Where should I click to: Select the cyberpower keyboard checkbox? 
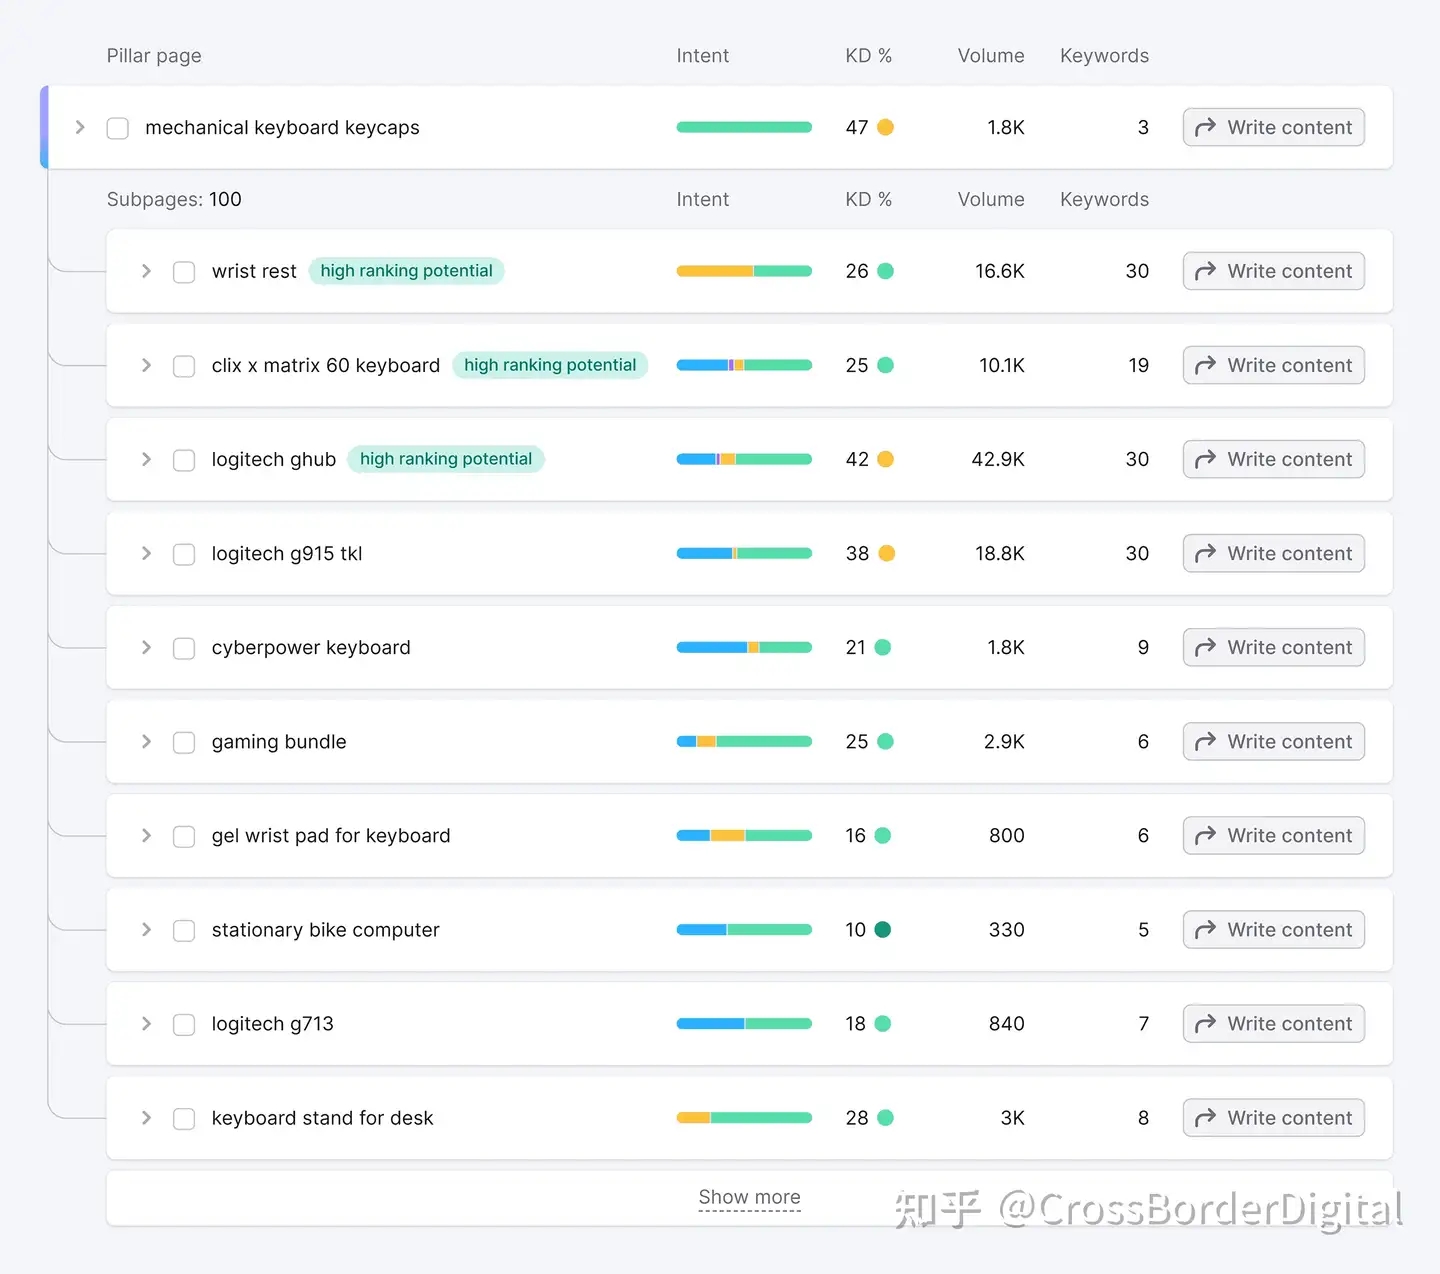[184, 648]
